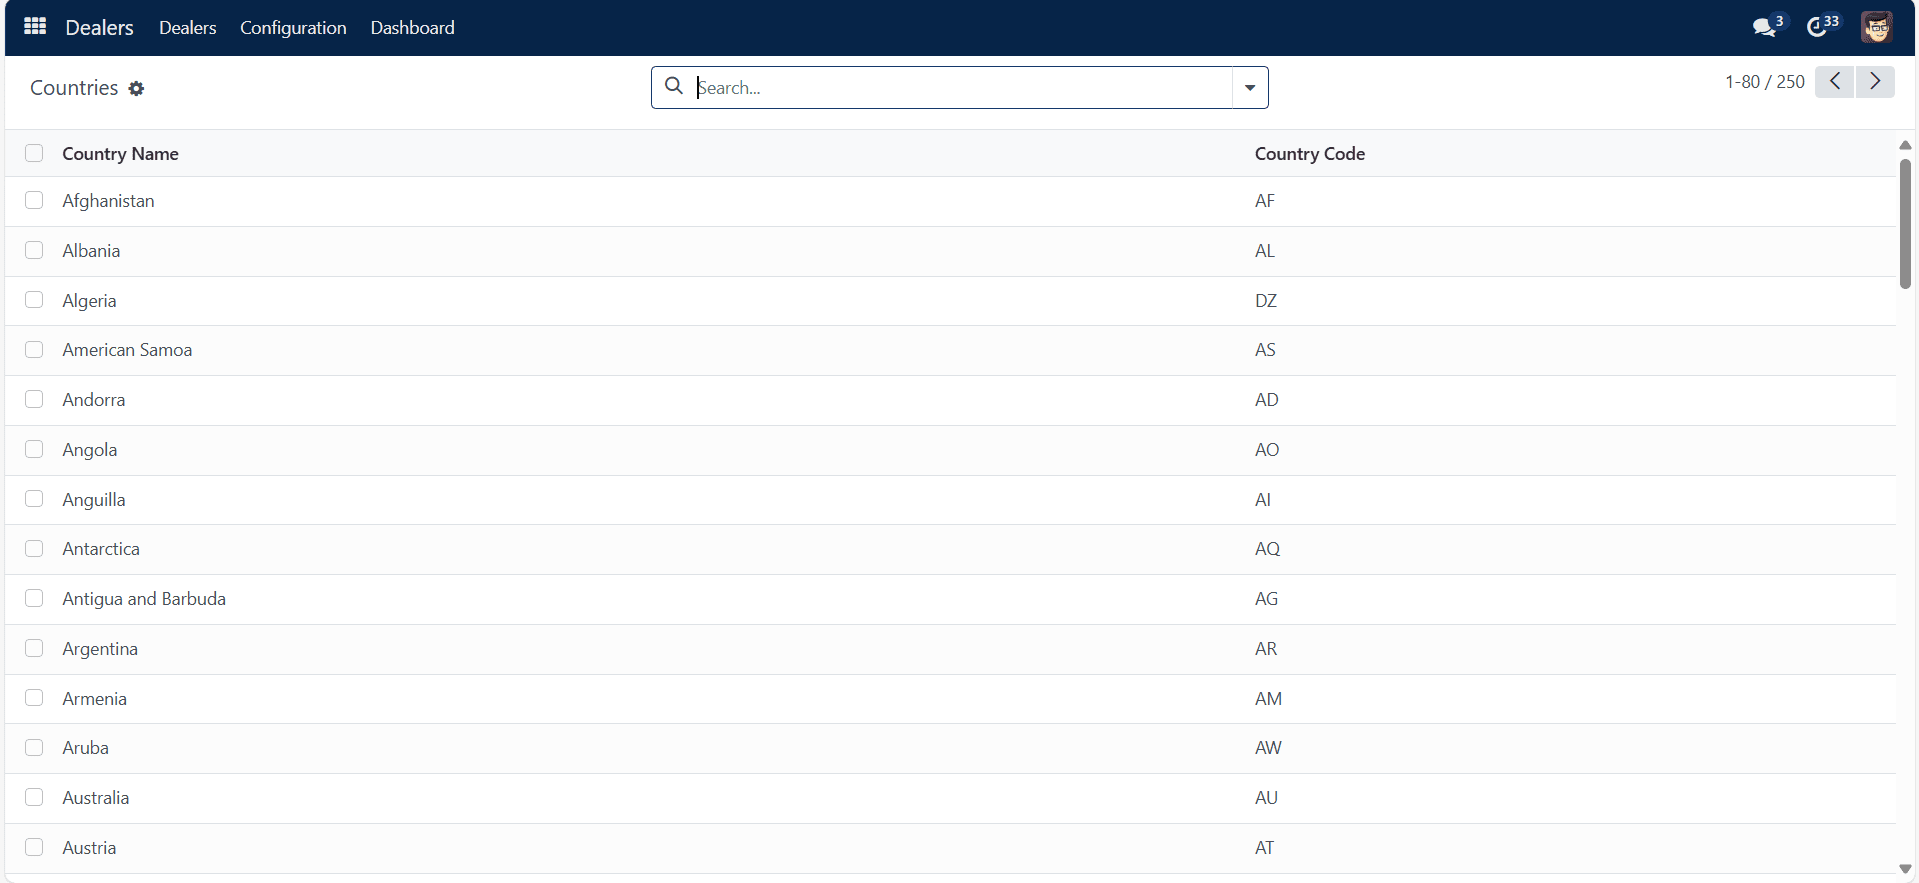Click the 1-80 / 250 pager counter

pyautogui.click(x=1764, y=82)
